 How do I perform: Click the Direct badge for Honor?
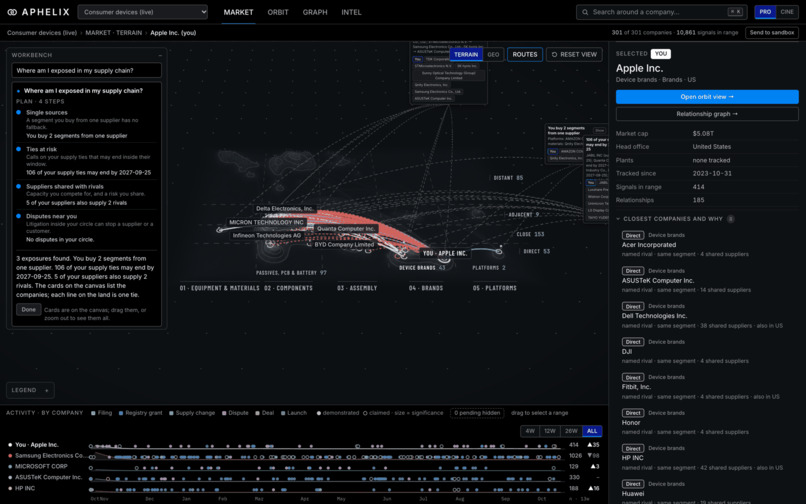tap(633, 413)
